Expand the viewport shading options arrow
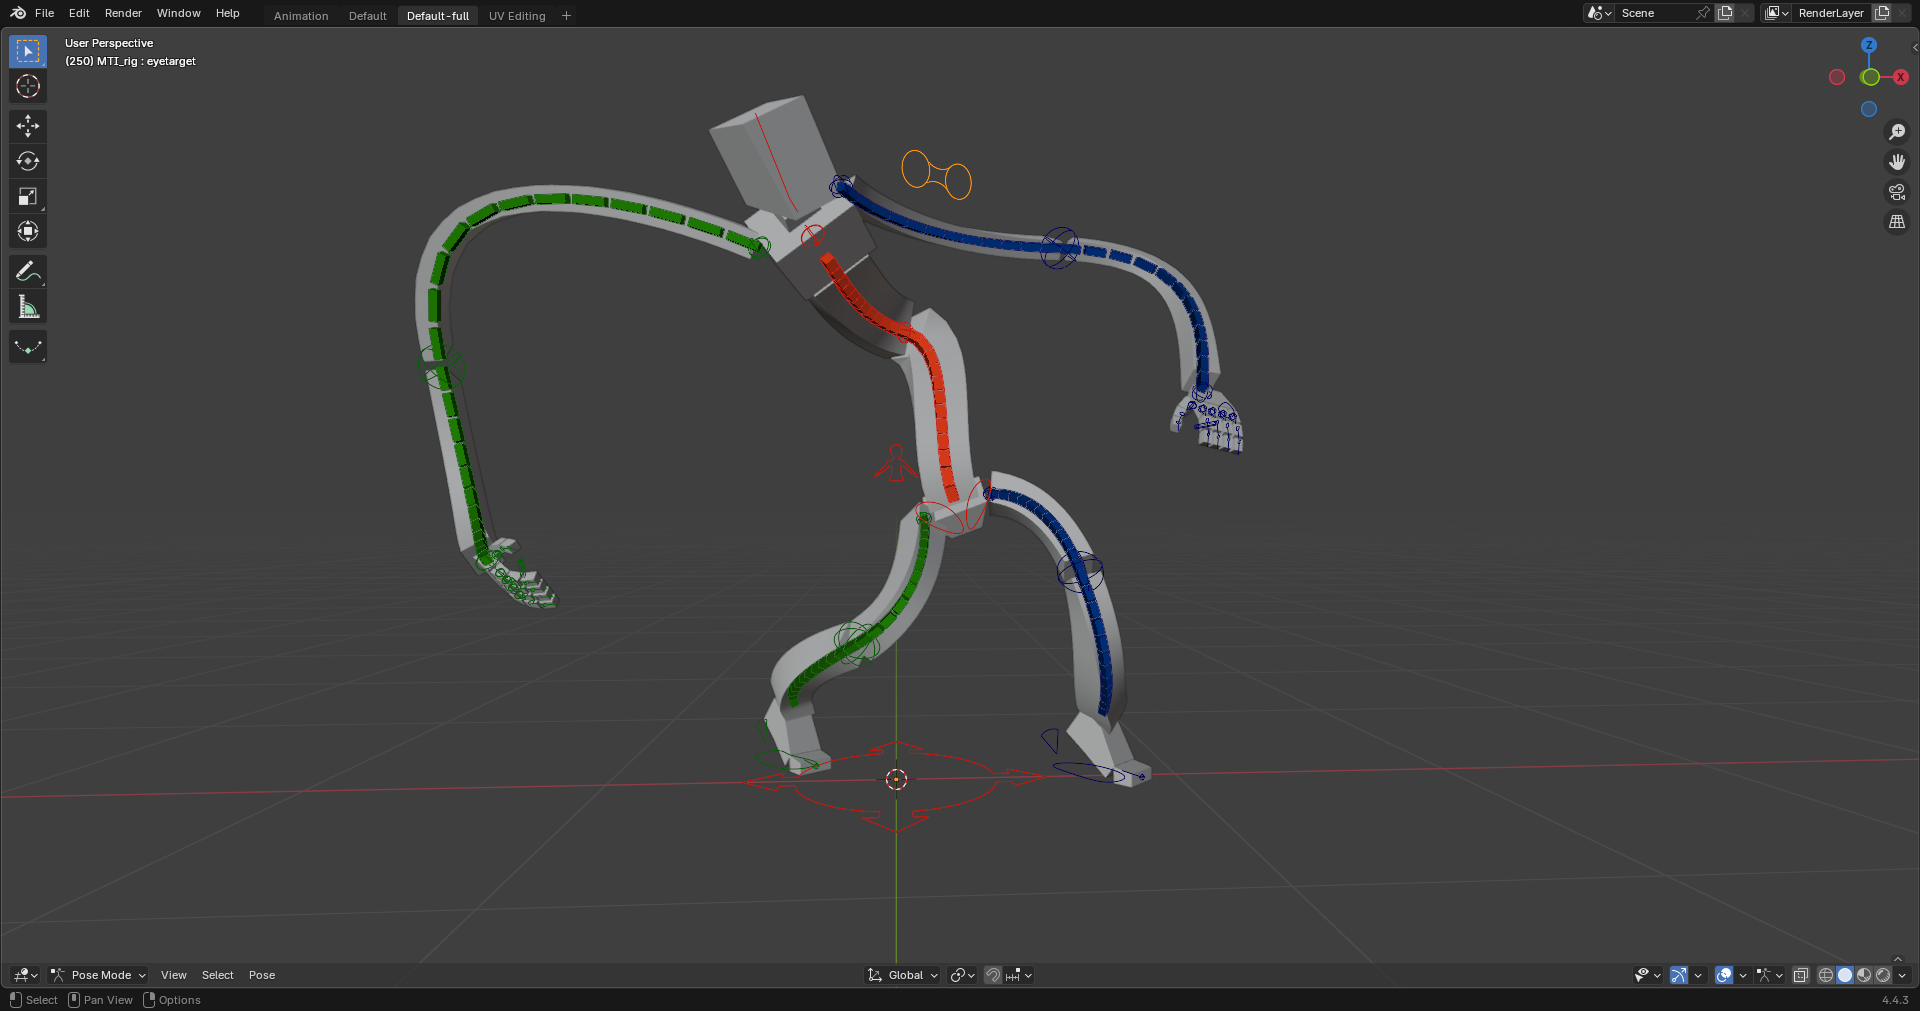The image size is (1920, 1011). (1903, 975)
